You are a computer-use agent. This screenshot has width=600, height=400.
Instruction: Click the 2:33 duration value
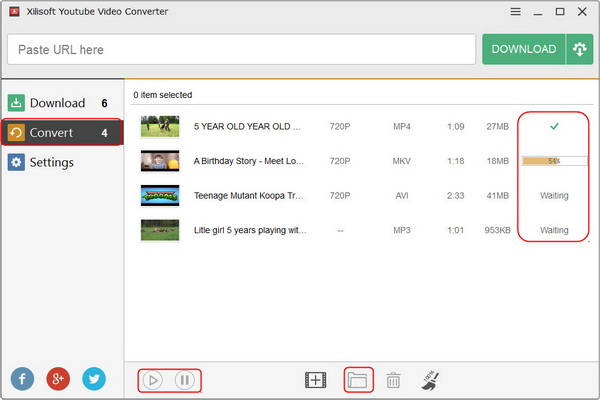(x=456, y=196)
